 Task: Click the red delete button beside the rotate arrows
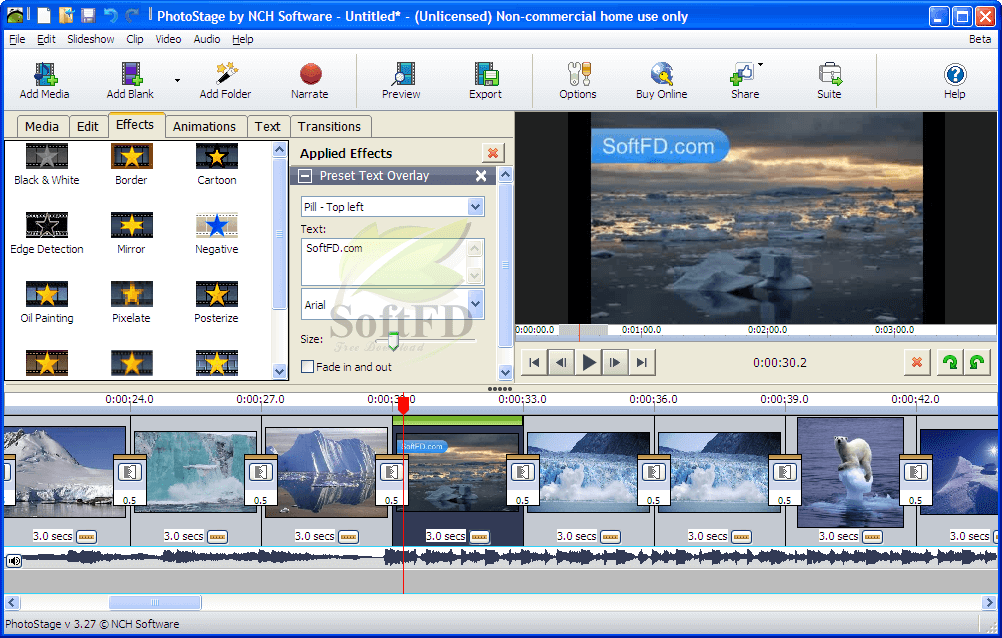point(917,362)
